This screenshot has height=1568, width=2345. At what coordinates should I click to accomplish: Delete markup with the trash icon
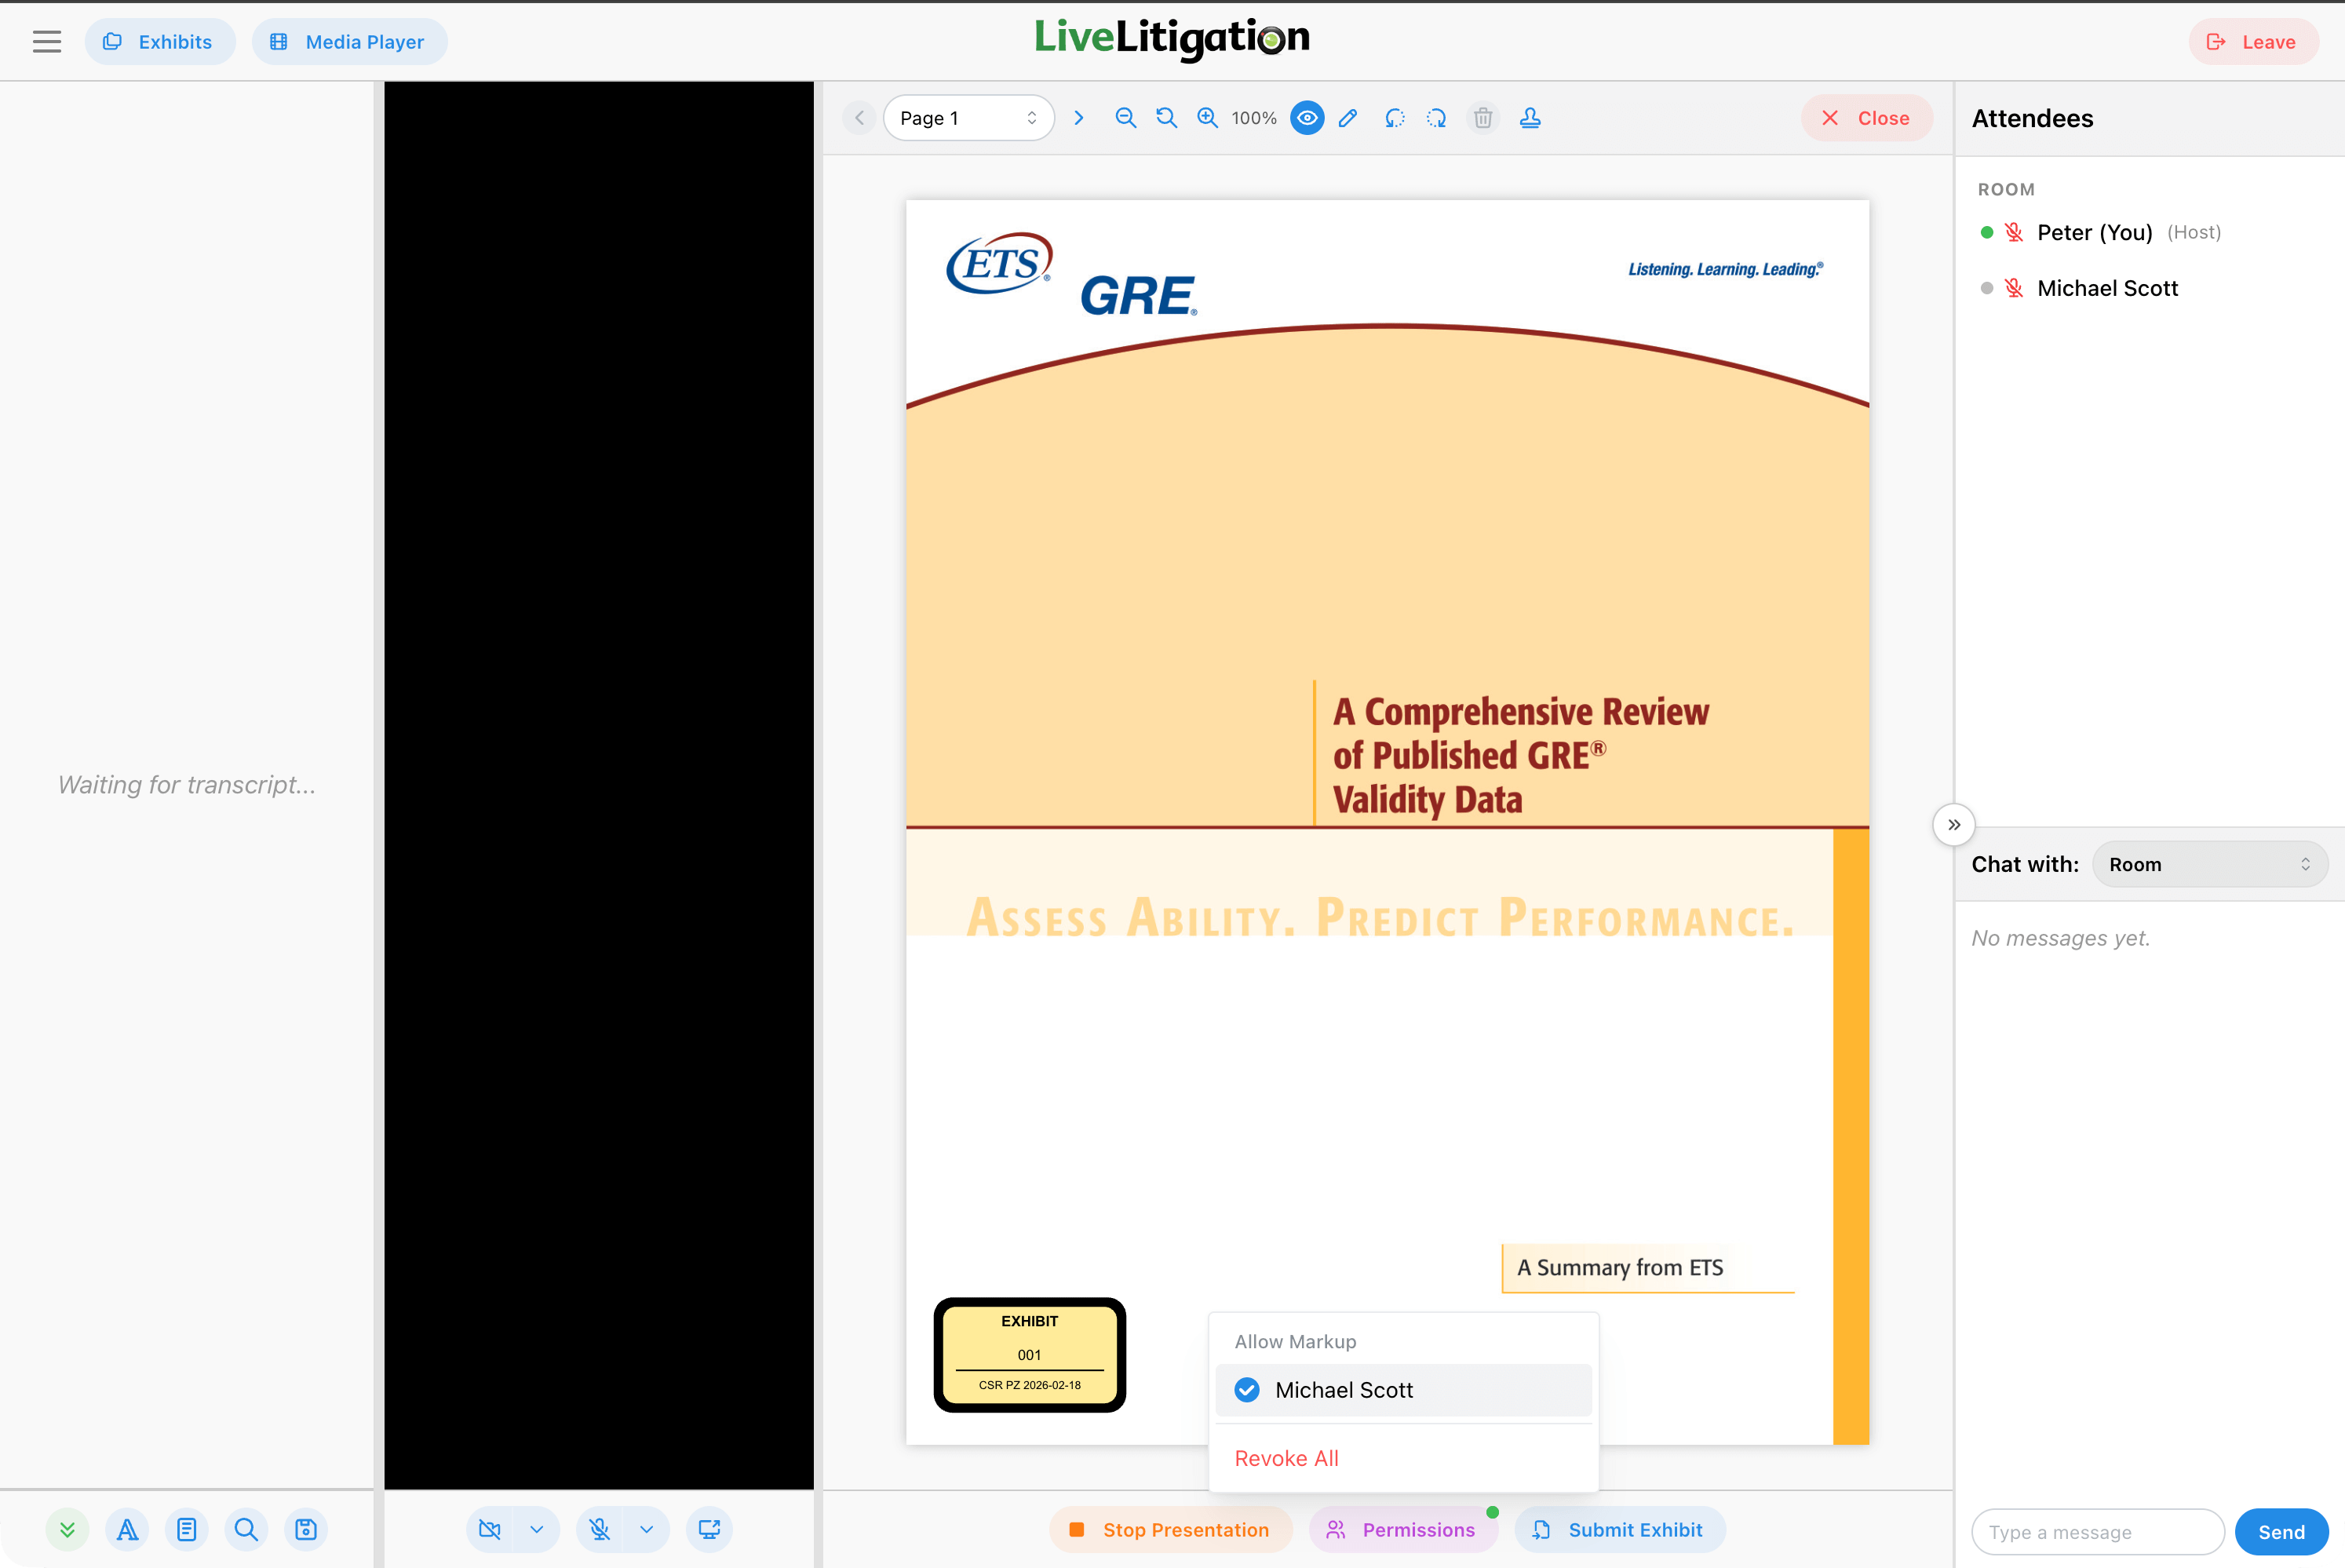1483,118
